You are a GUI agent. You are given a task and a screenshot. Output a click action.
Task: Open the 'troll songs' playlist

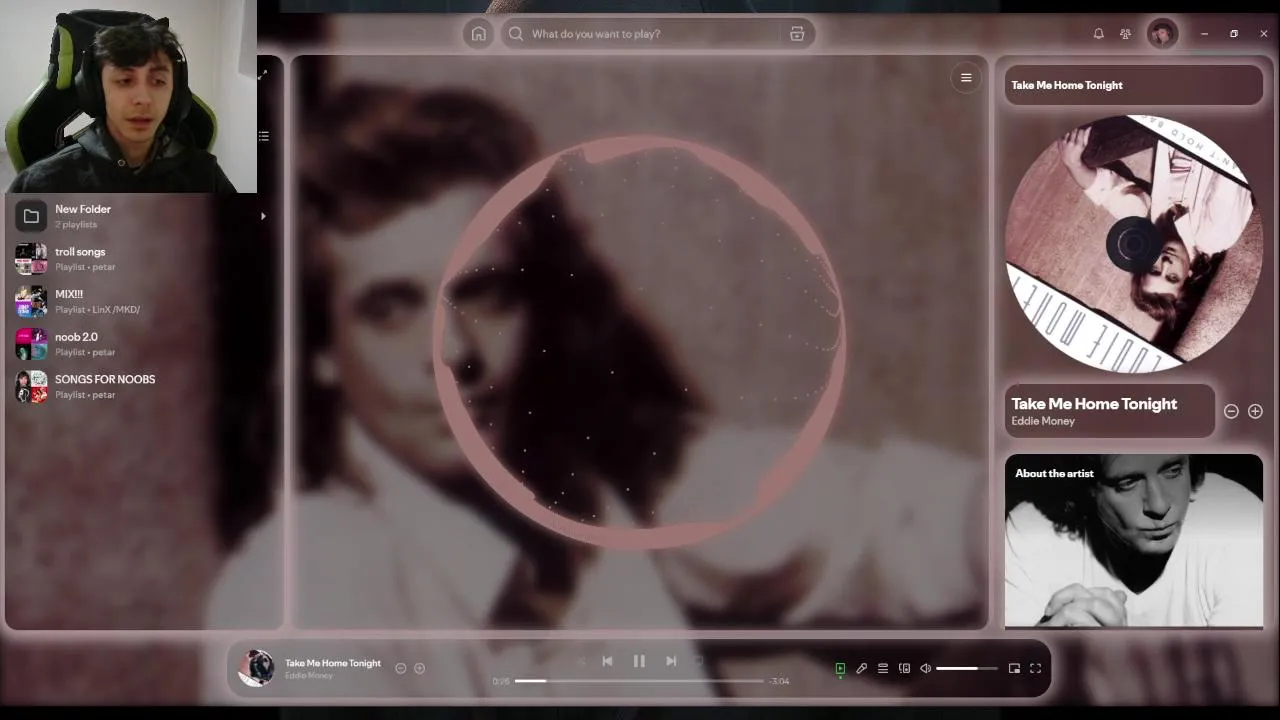click(142, 259)
